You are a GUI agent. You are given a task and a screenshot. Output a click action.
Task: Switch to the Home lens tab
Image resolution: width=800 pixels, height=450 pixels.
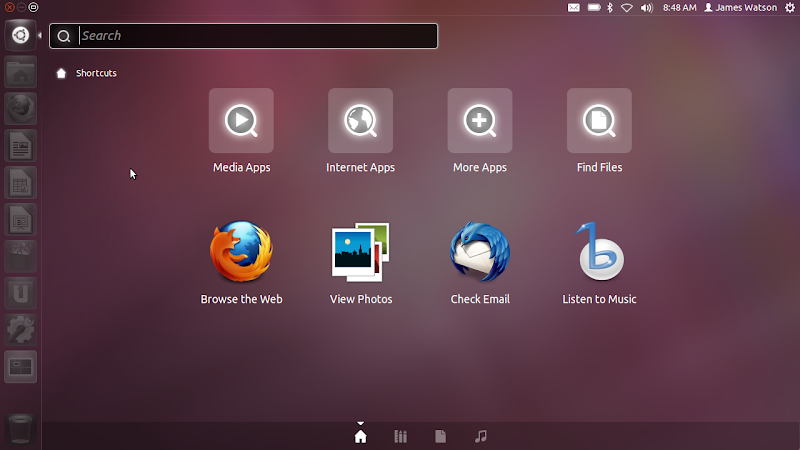(x=361, y=437)
